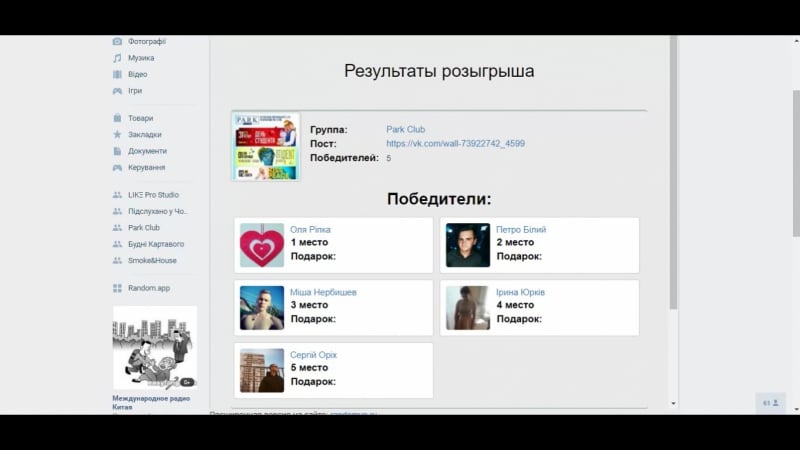Click the 'Результаты розыгрыша' title
The image size is (800, 450).
439,71
